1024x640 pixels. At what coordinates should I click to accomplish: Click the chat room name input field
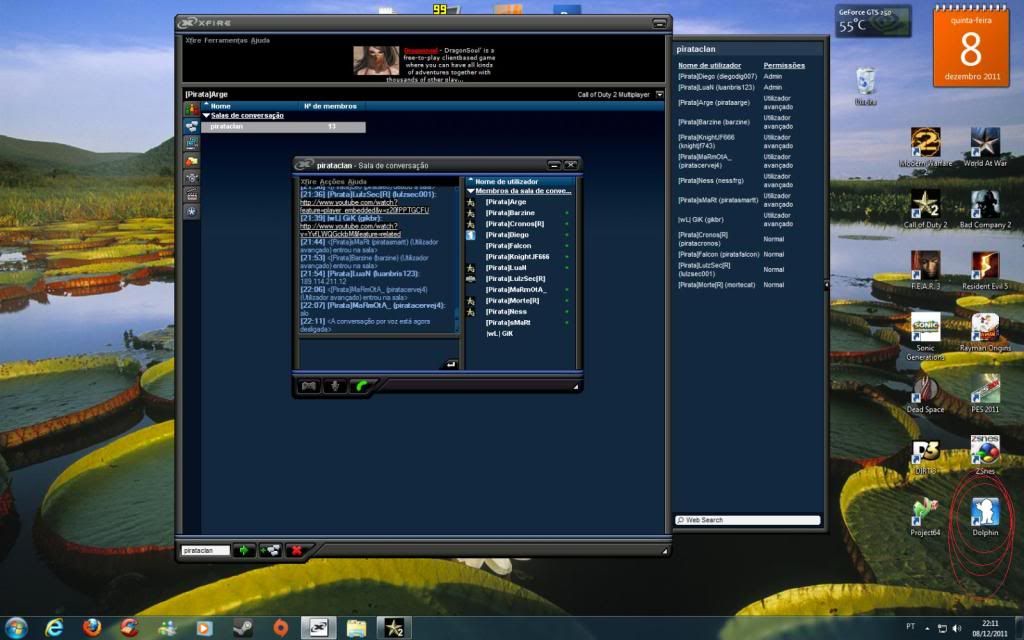pyautogui.click(x=206, y=551)
